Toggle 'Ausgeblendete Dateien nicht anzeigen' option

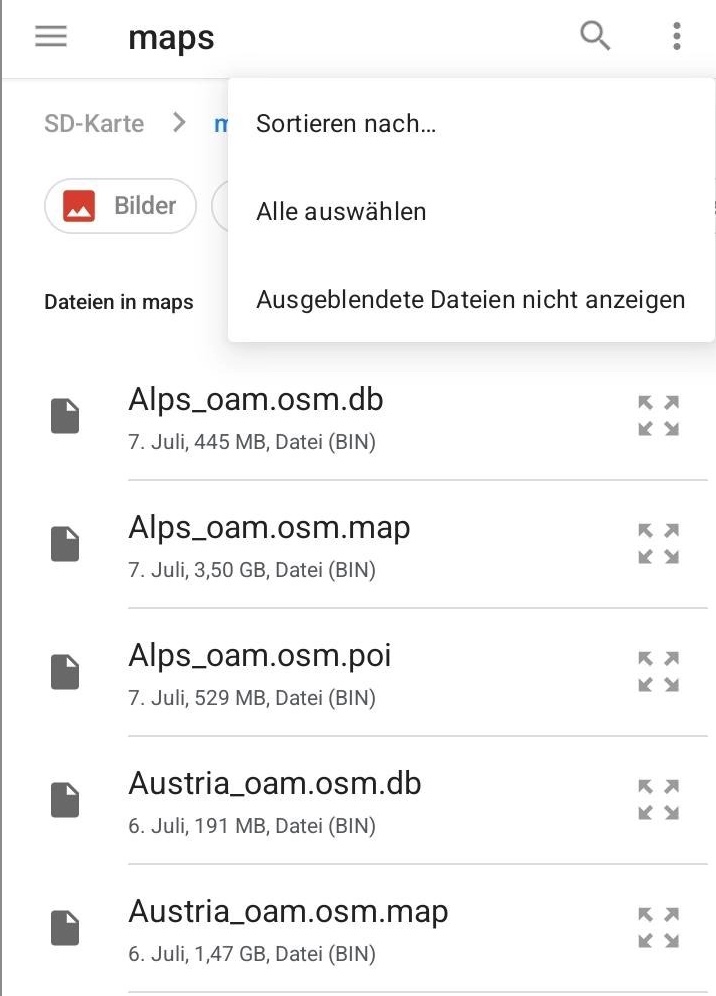(470, 300)
